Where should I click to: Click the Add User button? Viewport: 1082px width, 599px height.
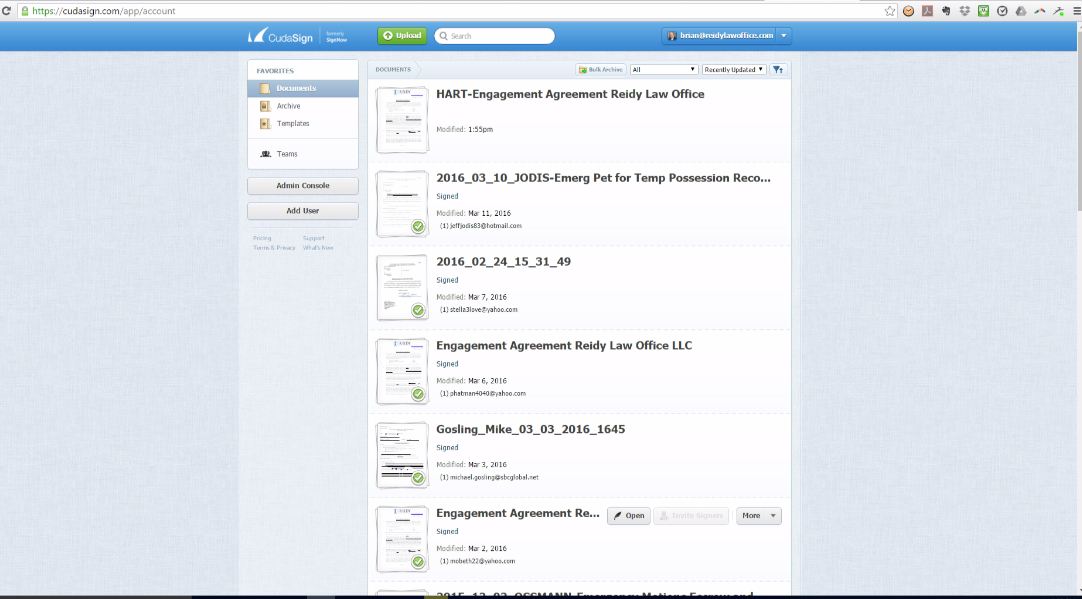pyautogui.click(x=302, y=211)
